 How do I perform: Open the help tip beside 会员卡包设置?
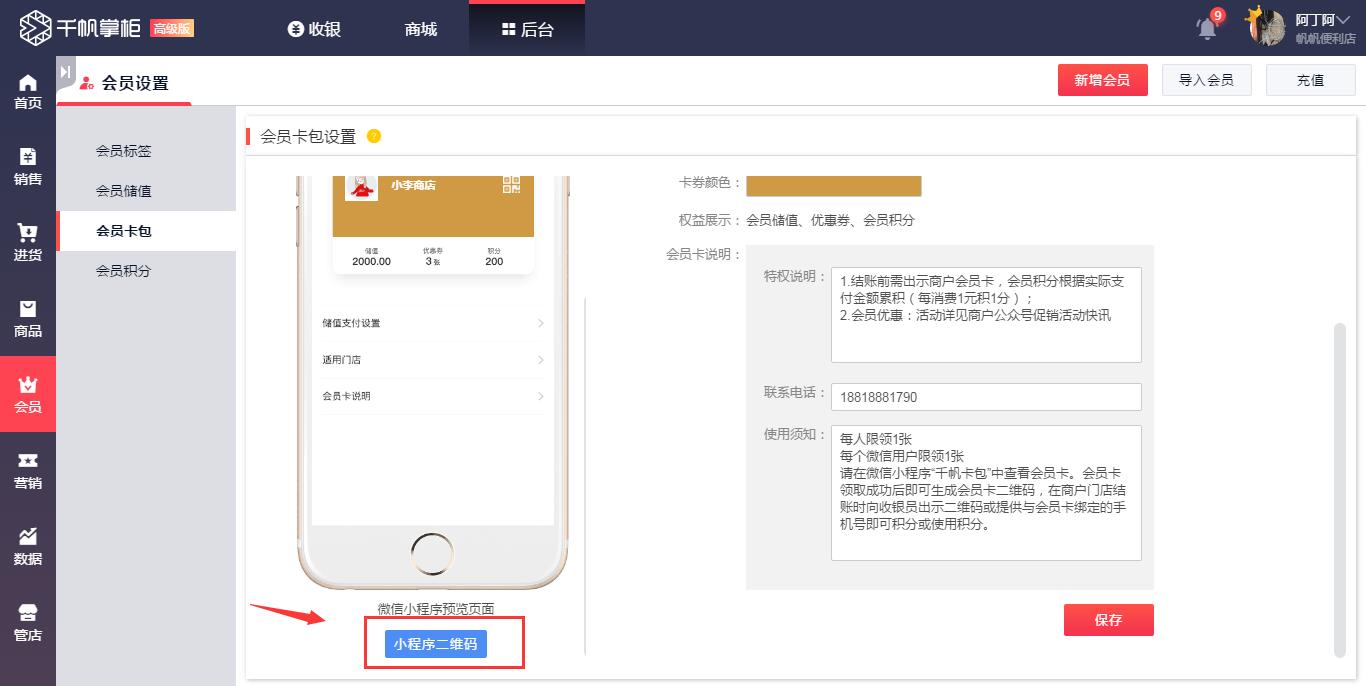(374, 135)
